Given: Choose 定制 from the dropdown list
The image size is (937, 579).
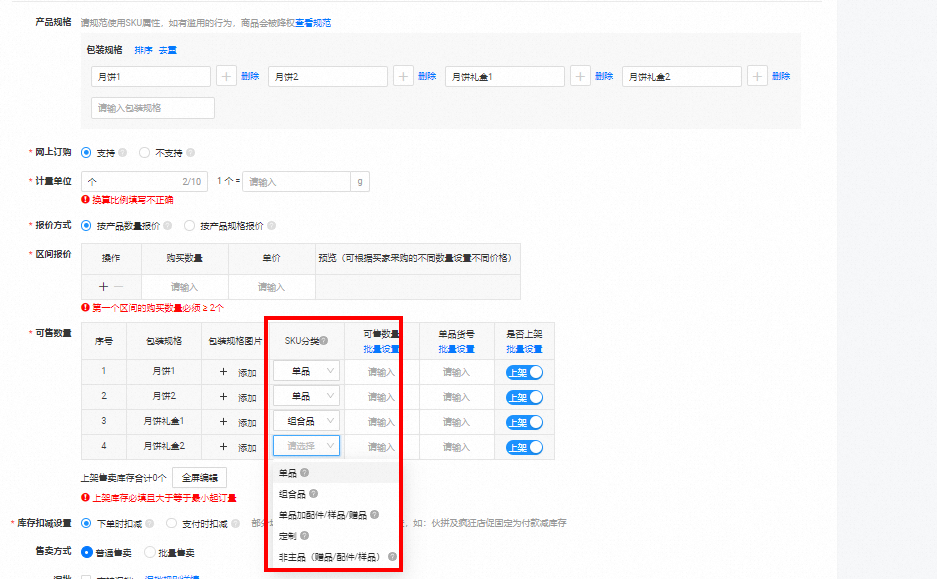Looking at the screenshot, I should click(288, 536).
